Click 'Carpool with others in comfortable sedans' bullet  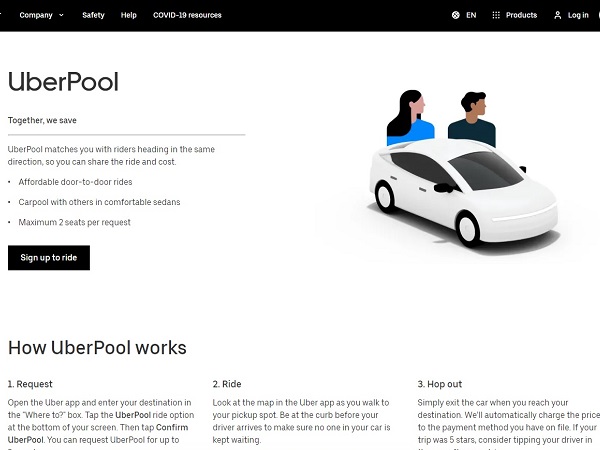click(99, 202)
